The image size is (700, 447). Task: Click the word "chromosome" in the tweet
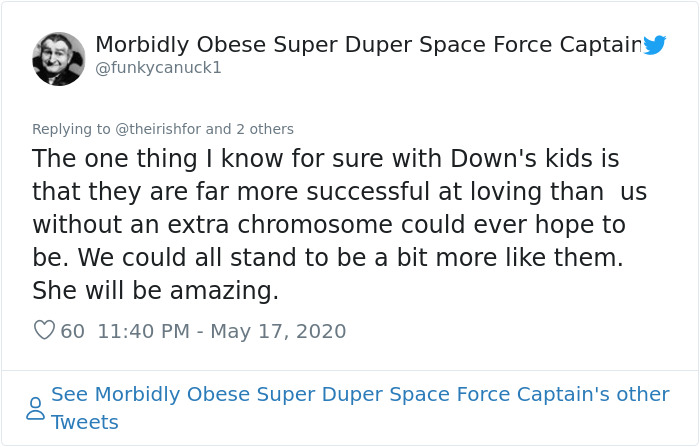tap(317, 225)
